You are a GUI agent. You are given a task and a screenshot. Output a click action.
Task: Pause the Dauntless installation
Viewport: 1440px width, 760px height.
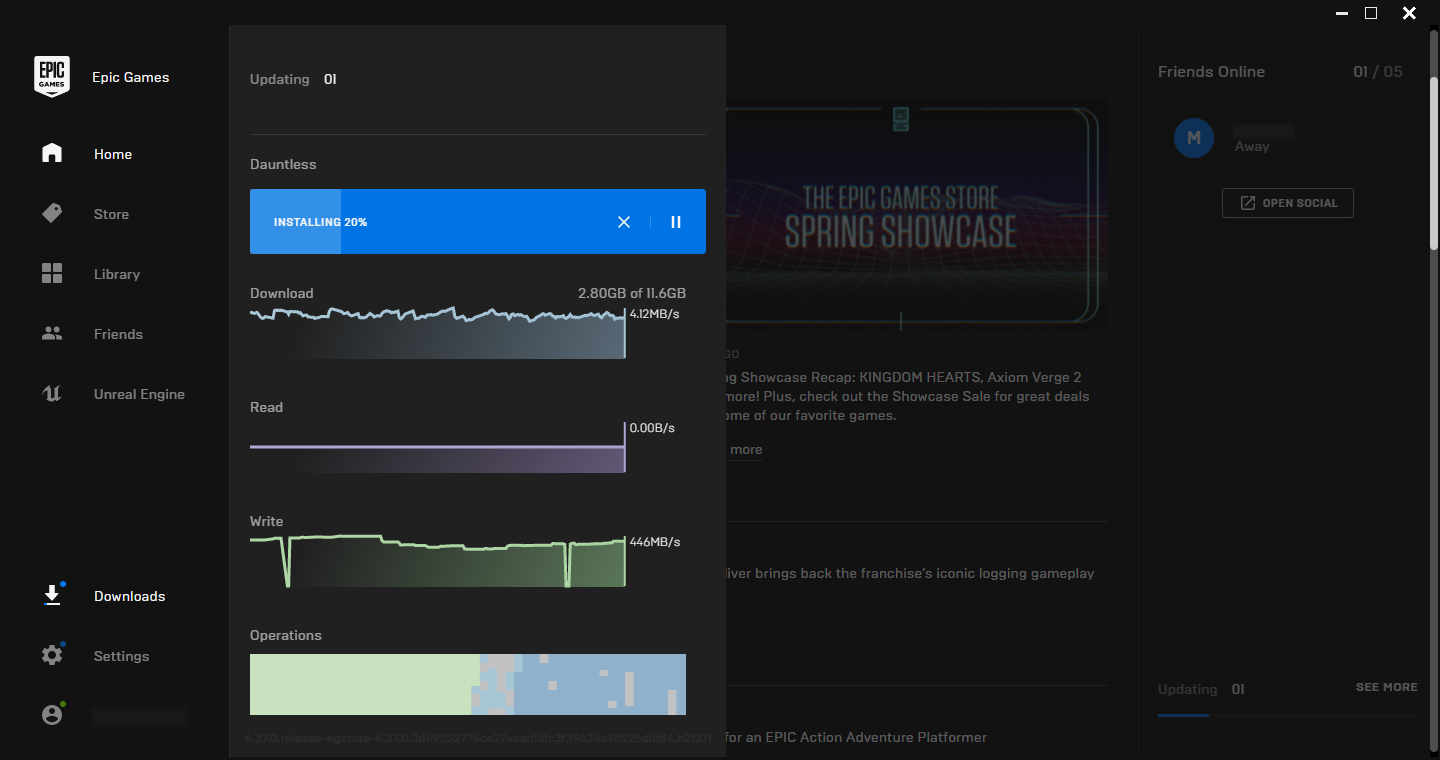(x=676, y=222)
